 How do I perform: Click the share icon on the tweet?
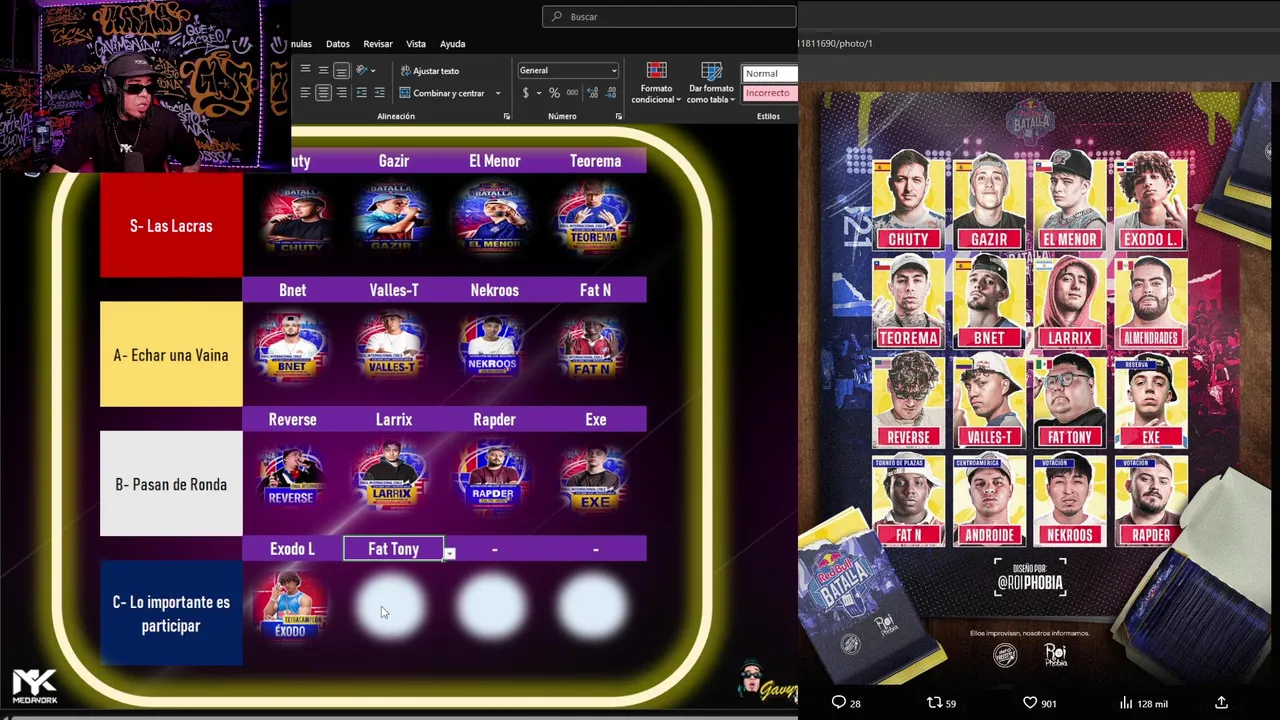point(1221,703)
